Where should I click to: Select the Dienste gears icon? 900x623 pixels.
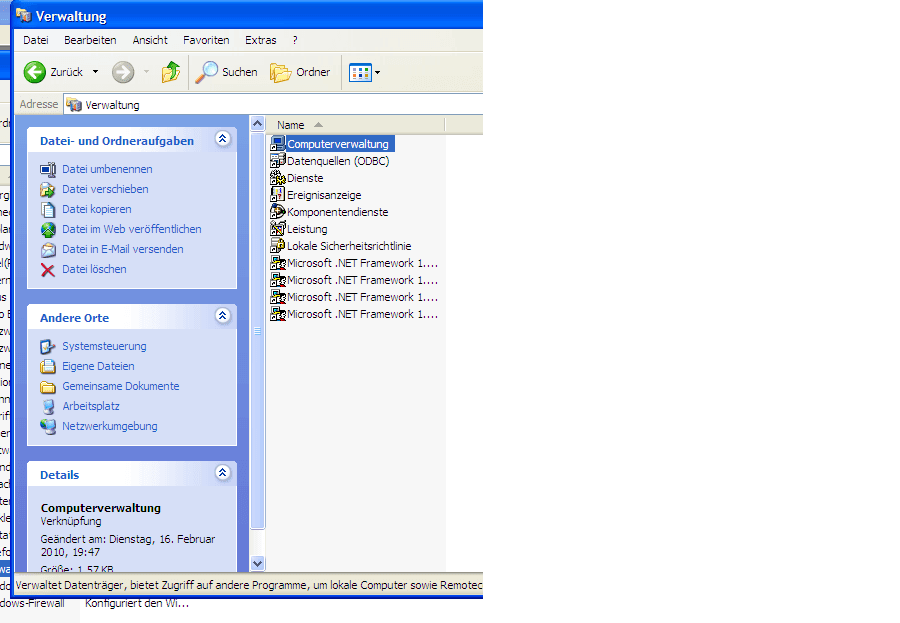(278, 178)
